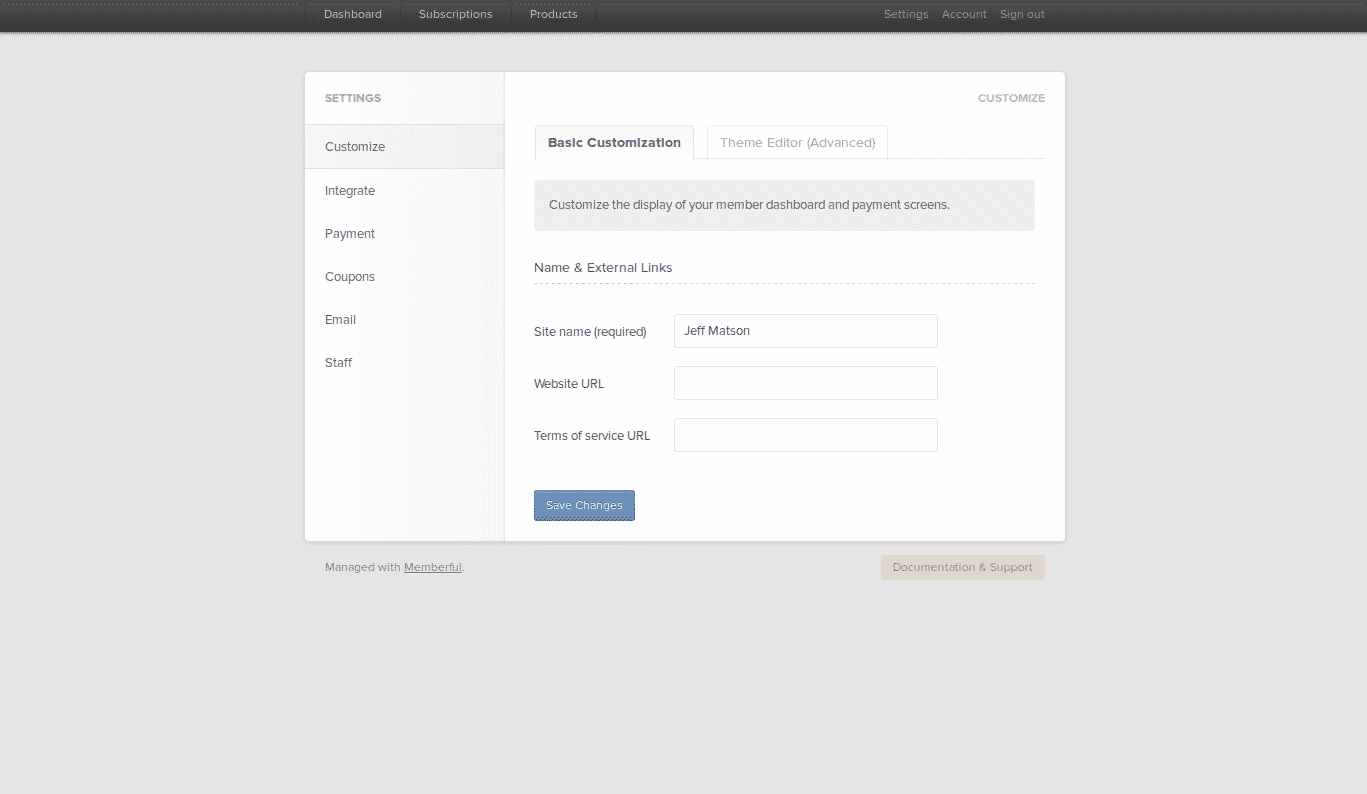Click into the Terms of service URL field
The width and height of the screenshot is (1367, 794).
805,435
